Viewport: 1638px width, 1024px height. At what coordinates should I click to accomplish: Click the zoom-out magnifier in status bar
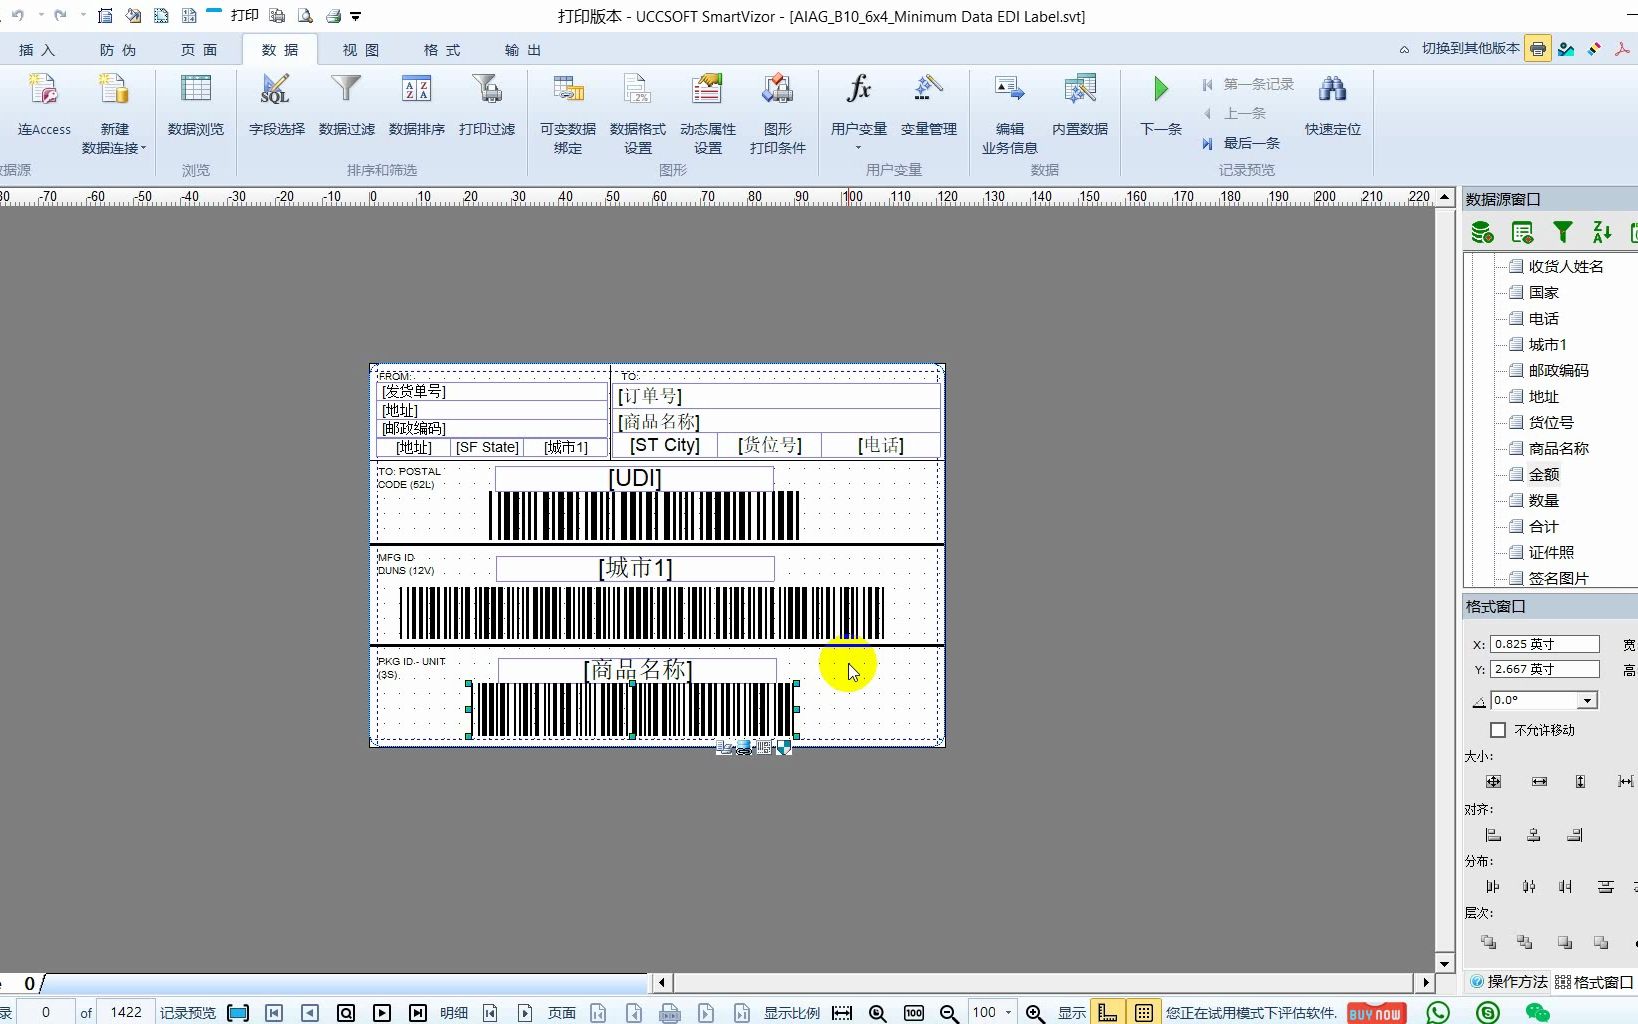point(949,1013)
